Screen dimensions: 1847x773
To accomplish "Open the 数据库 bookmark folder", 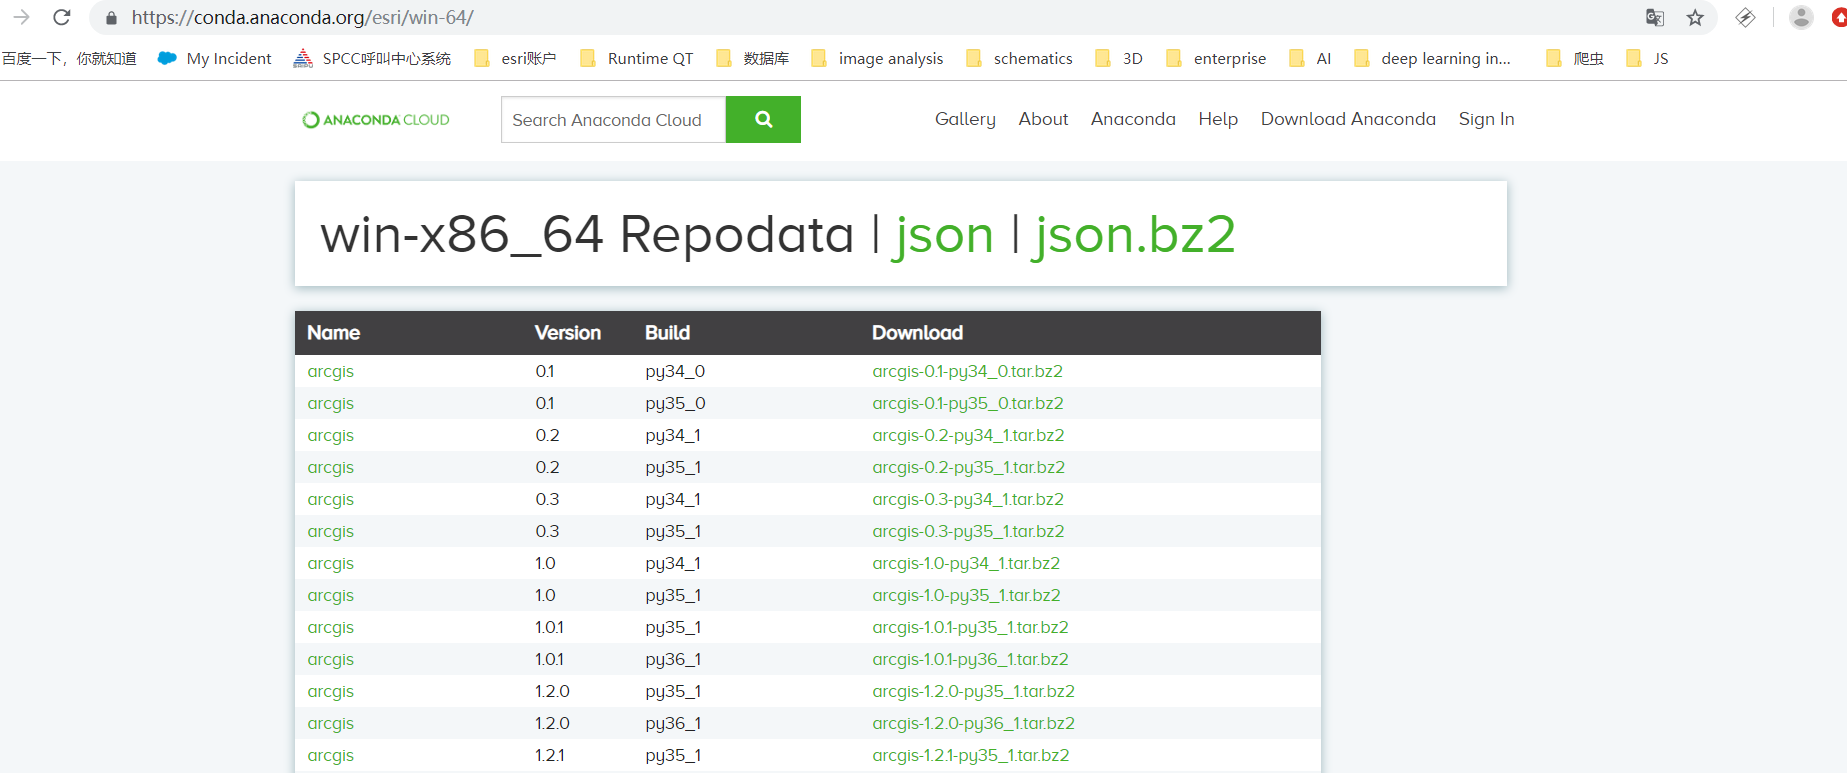I will tap(752, 58).
